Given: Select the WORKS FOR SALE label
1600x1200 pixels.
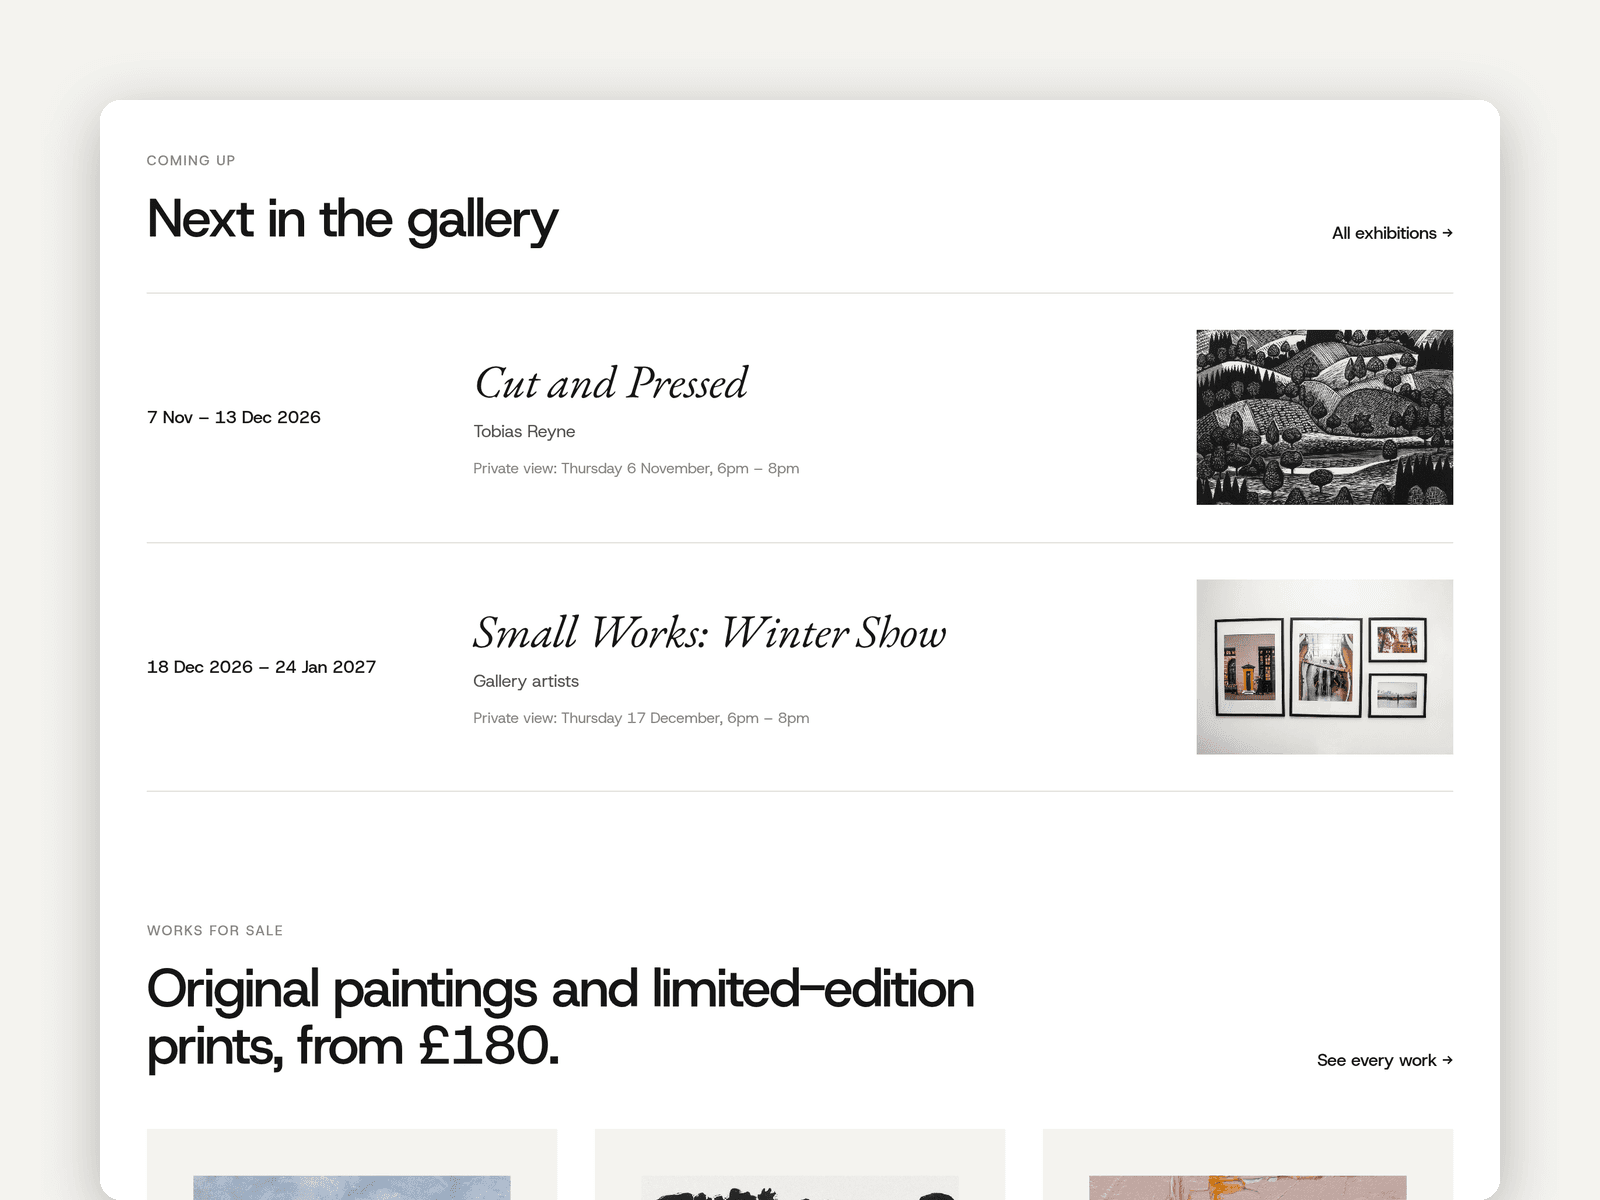Looking at the screenshot, I should click(x=215, y=930).
